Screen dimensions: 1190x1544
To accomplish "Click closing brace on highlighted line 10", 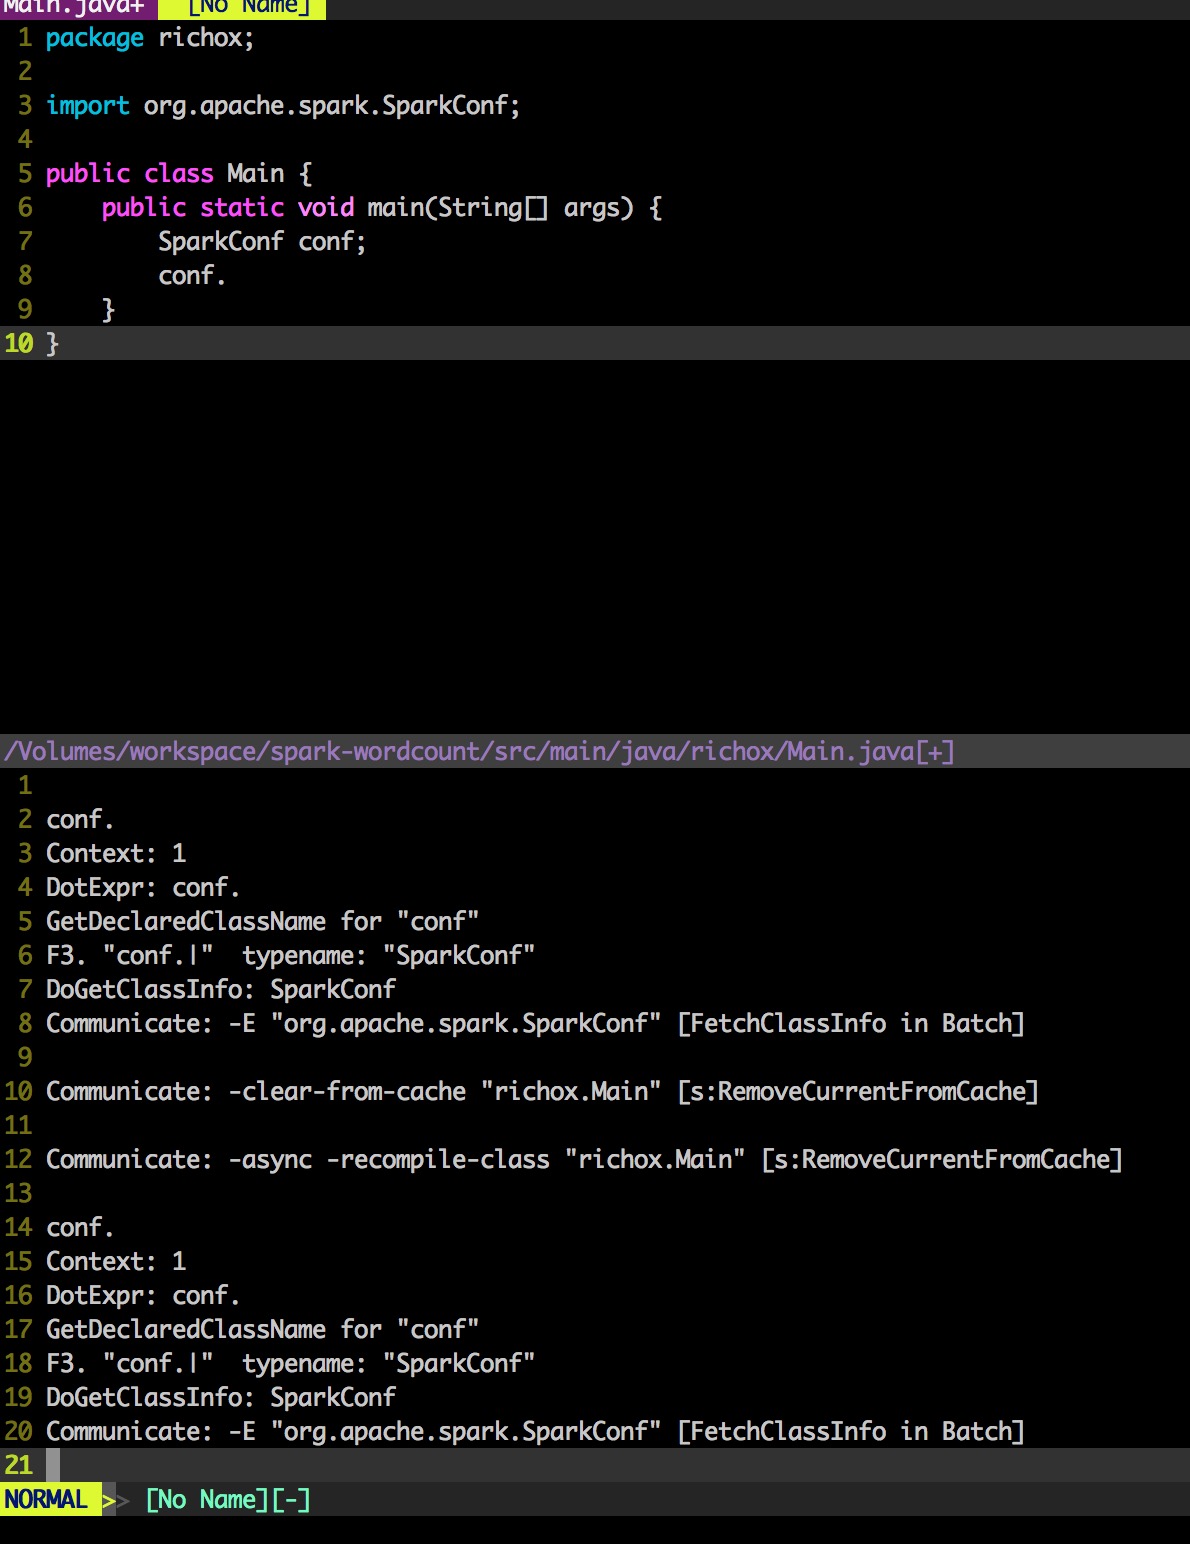I will point(52,344).
